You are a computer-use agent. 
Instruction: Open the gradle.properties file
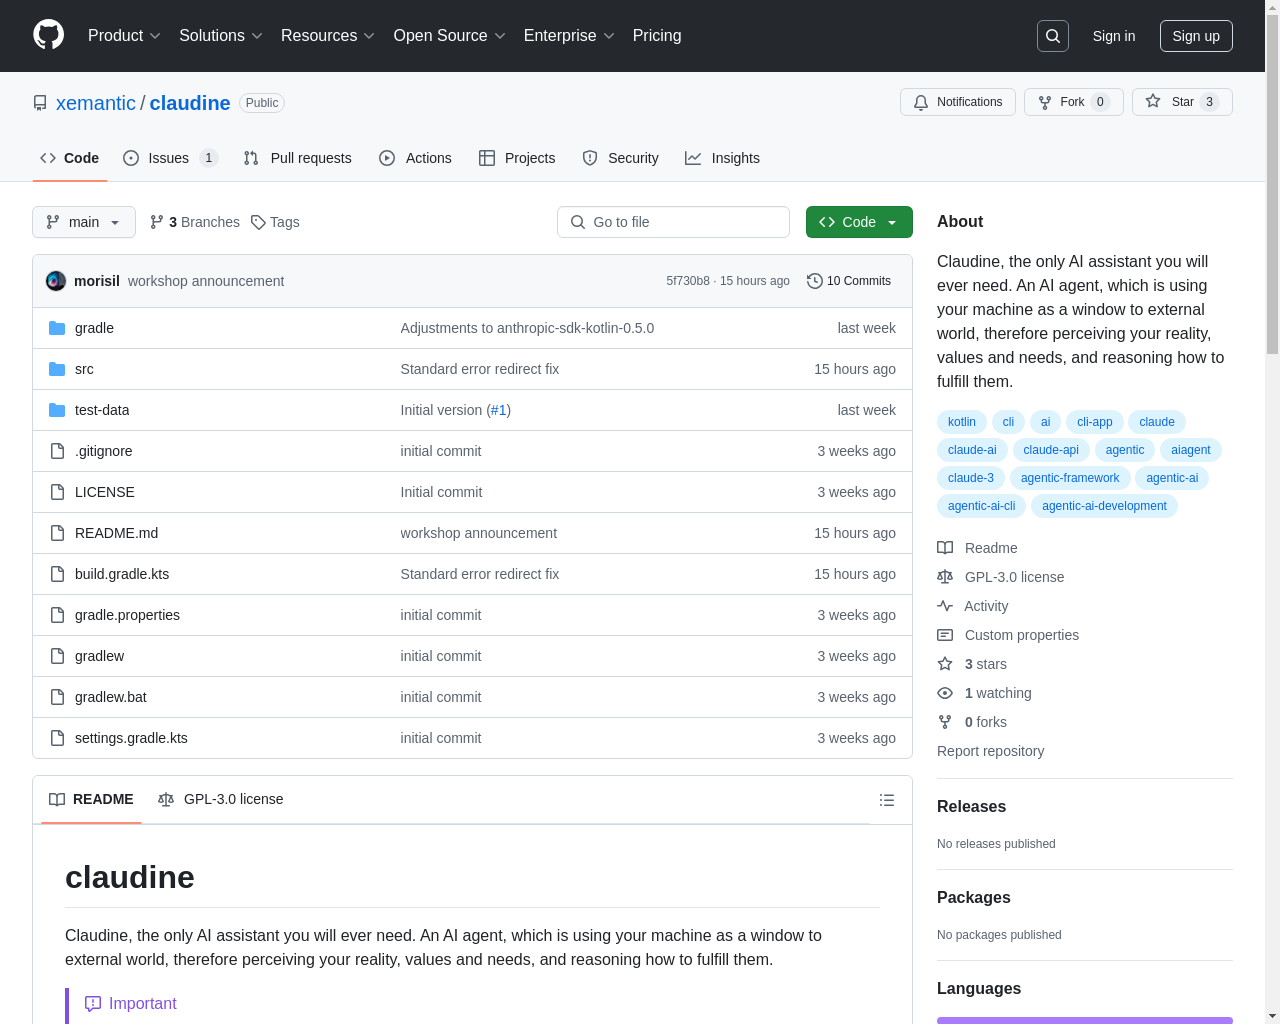coord(127,615)
